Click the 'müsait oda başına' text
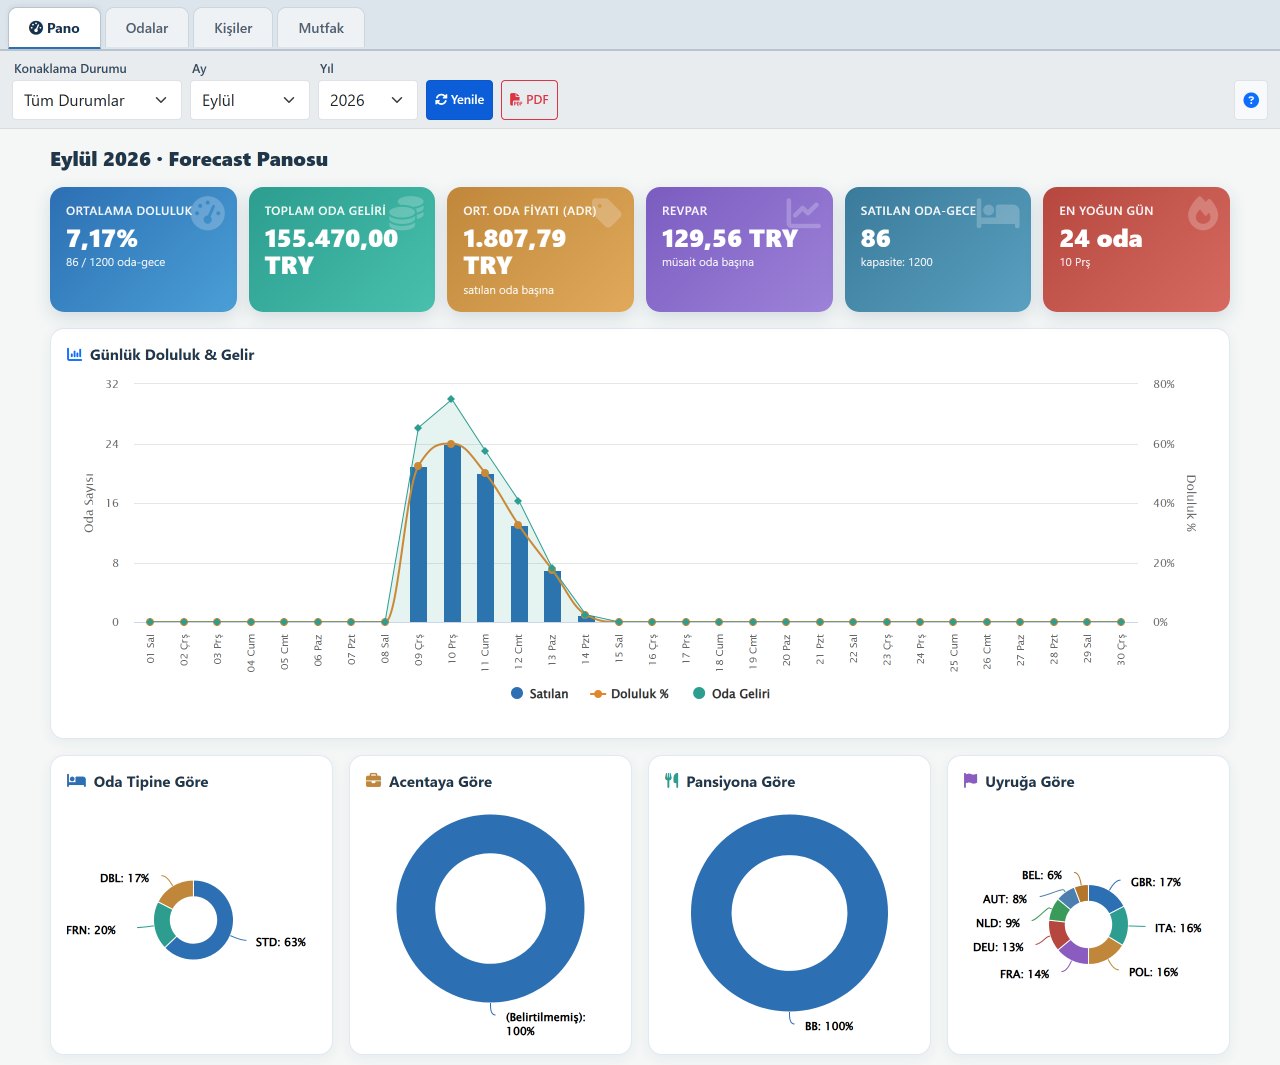Screen dimensions: 1280x1065 708,262
